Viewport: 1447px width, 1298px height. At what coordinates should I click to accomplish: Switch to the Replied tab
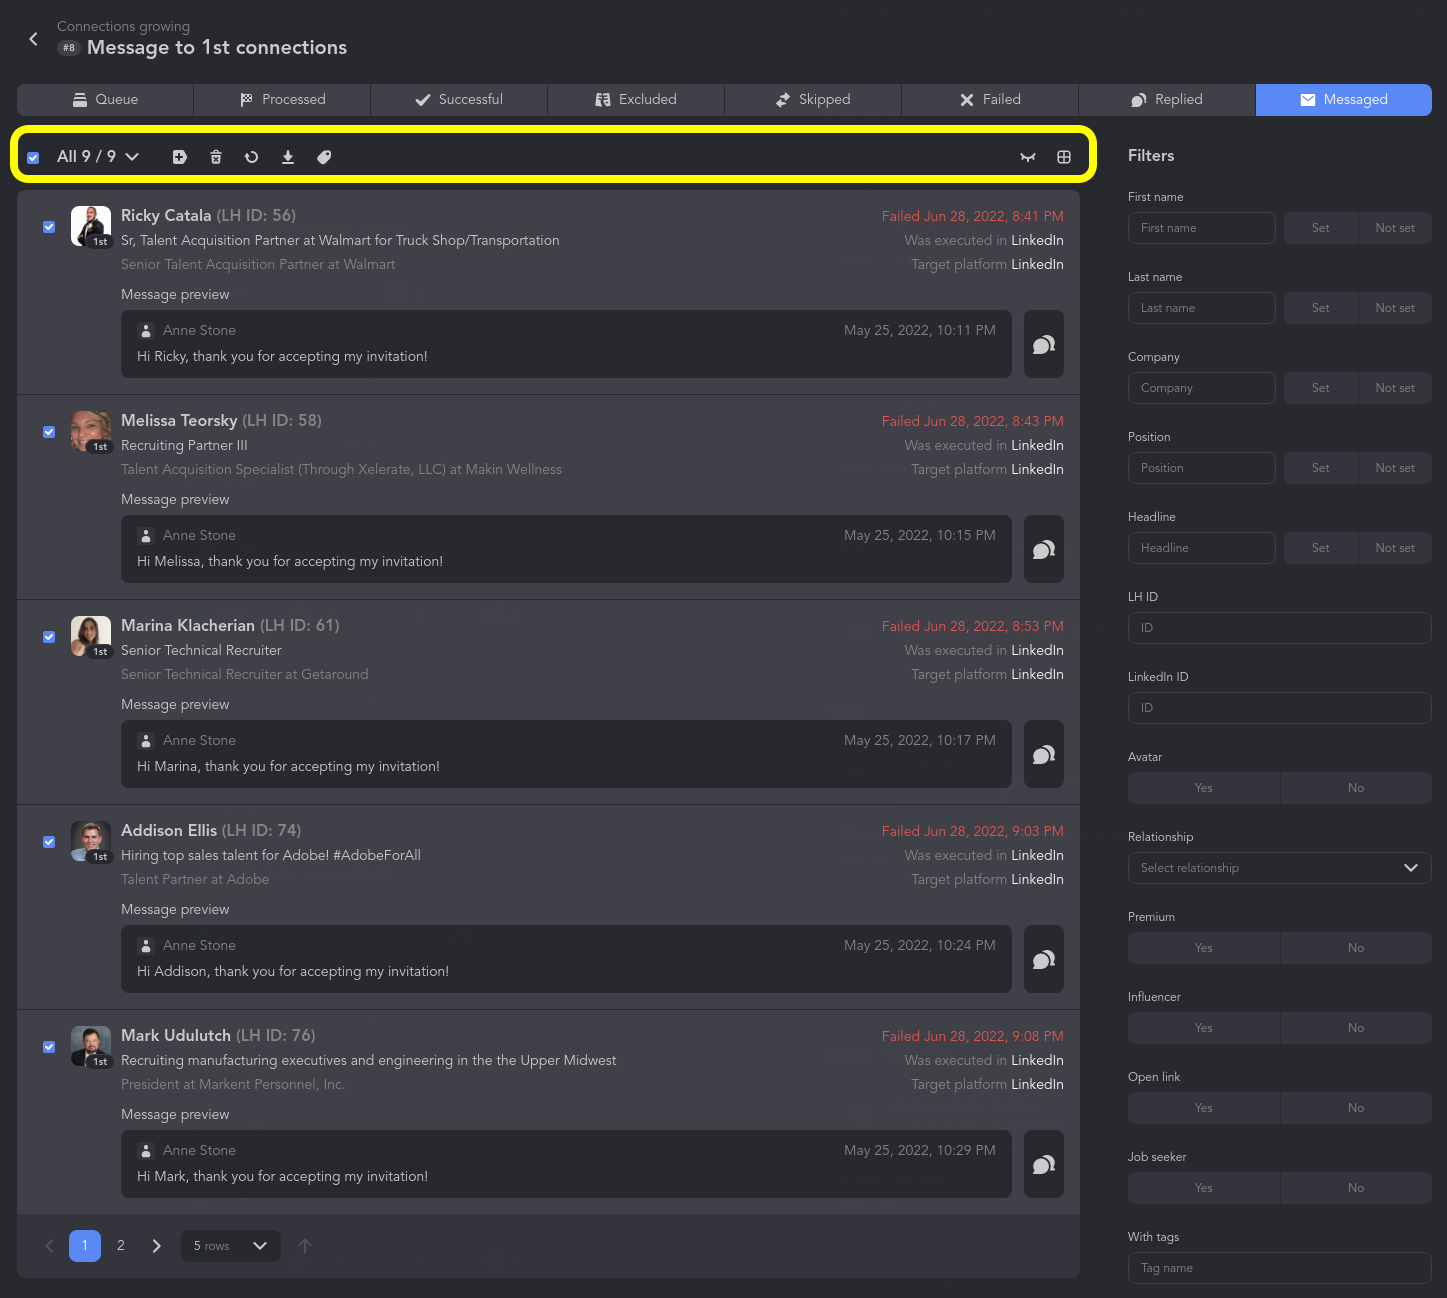click(1167, 100)
